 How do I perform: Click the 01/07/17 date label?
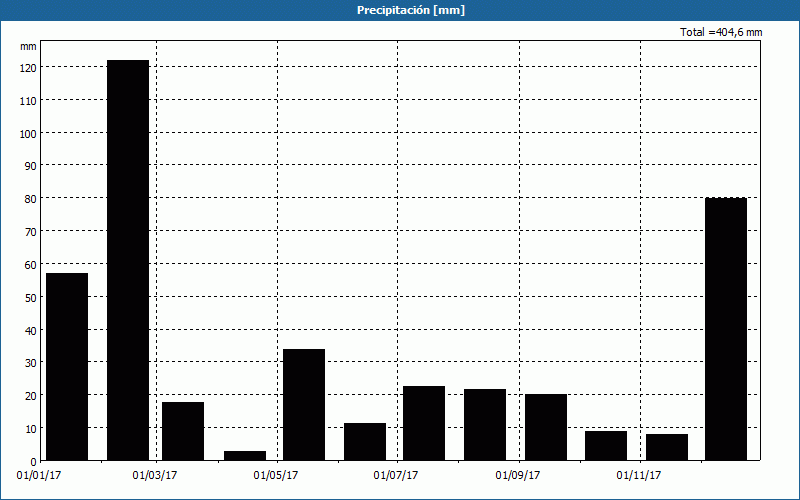click(x=396, y=476)
